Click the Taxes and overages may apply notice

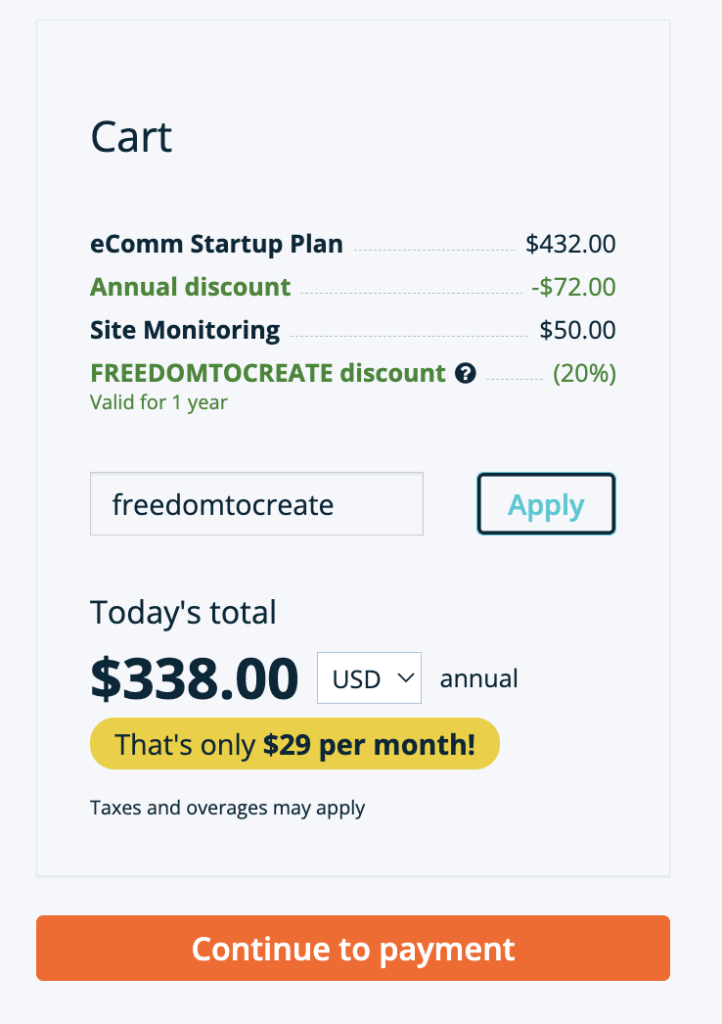(227, 807)
